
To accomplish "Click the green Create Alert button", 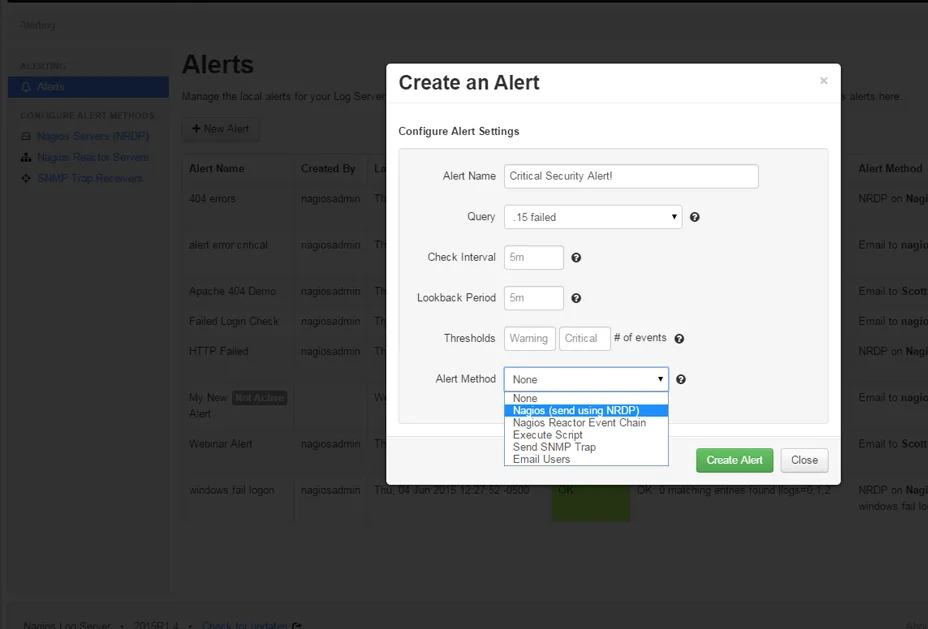I will tap(734, 460).
